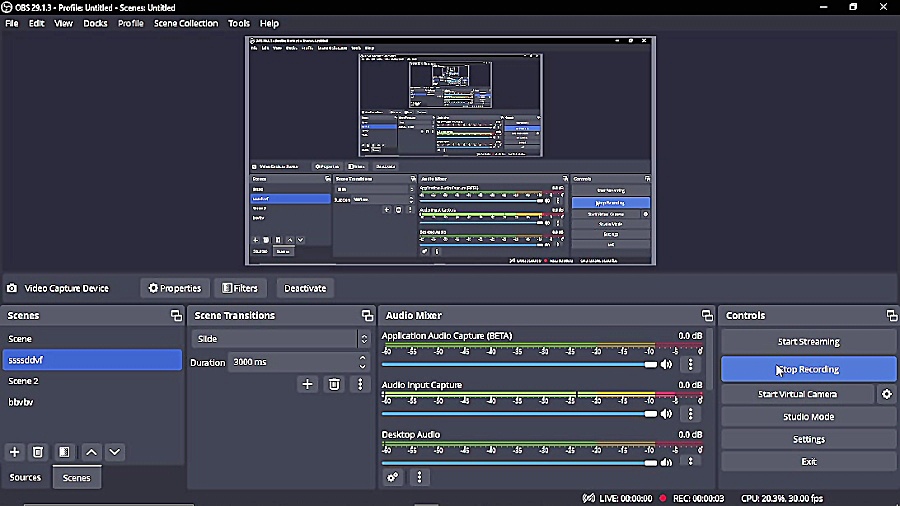Open the Scene Collection menu

[x=186, y=24]
